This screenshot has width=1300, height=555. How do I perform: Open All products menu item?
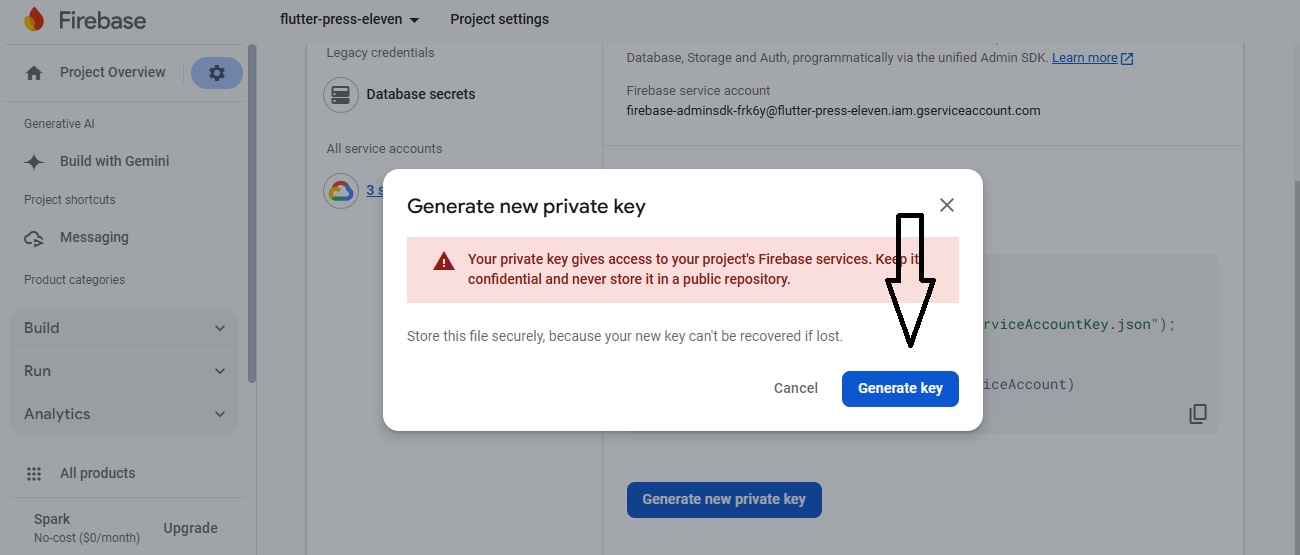[x=97, y=474]
